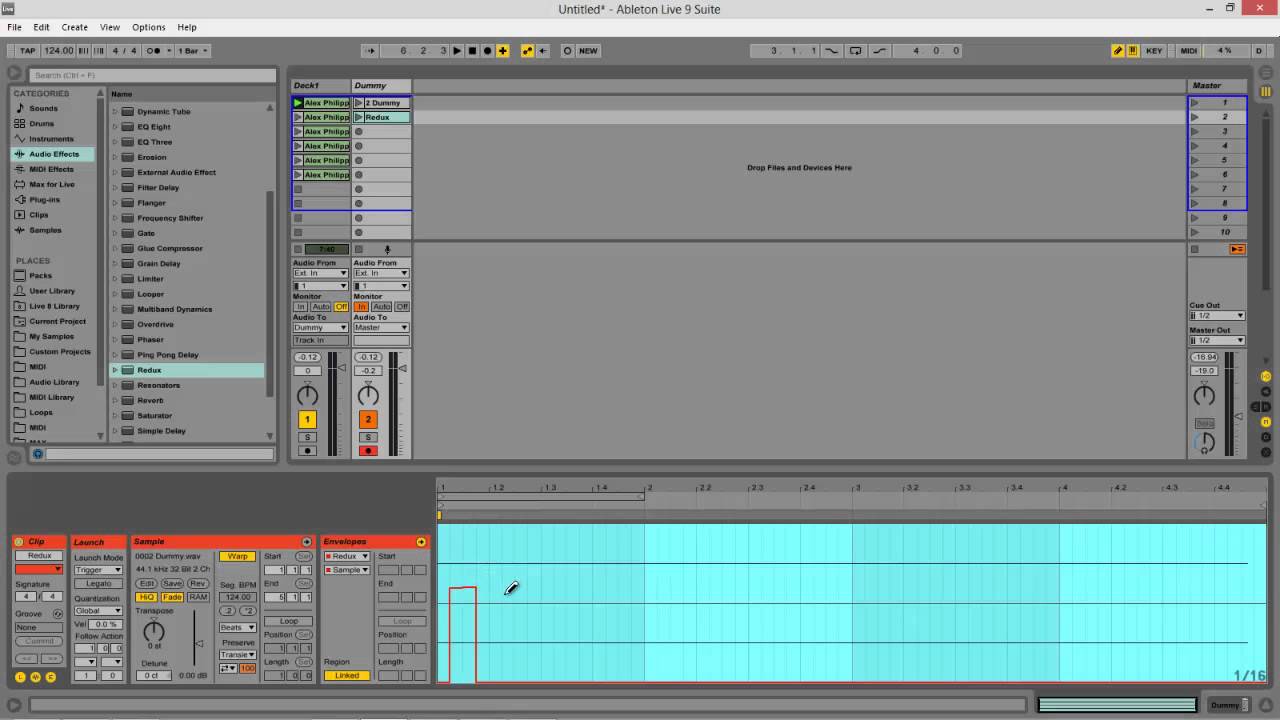Viewport: 1280px width, 720px height.
Task: Select the Plug-ins category
Action: click(44, 199)
